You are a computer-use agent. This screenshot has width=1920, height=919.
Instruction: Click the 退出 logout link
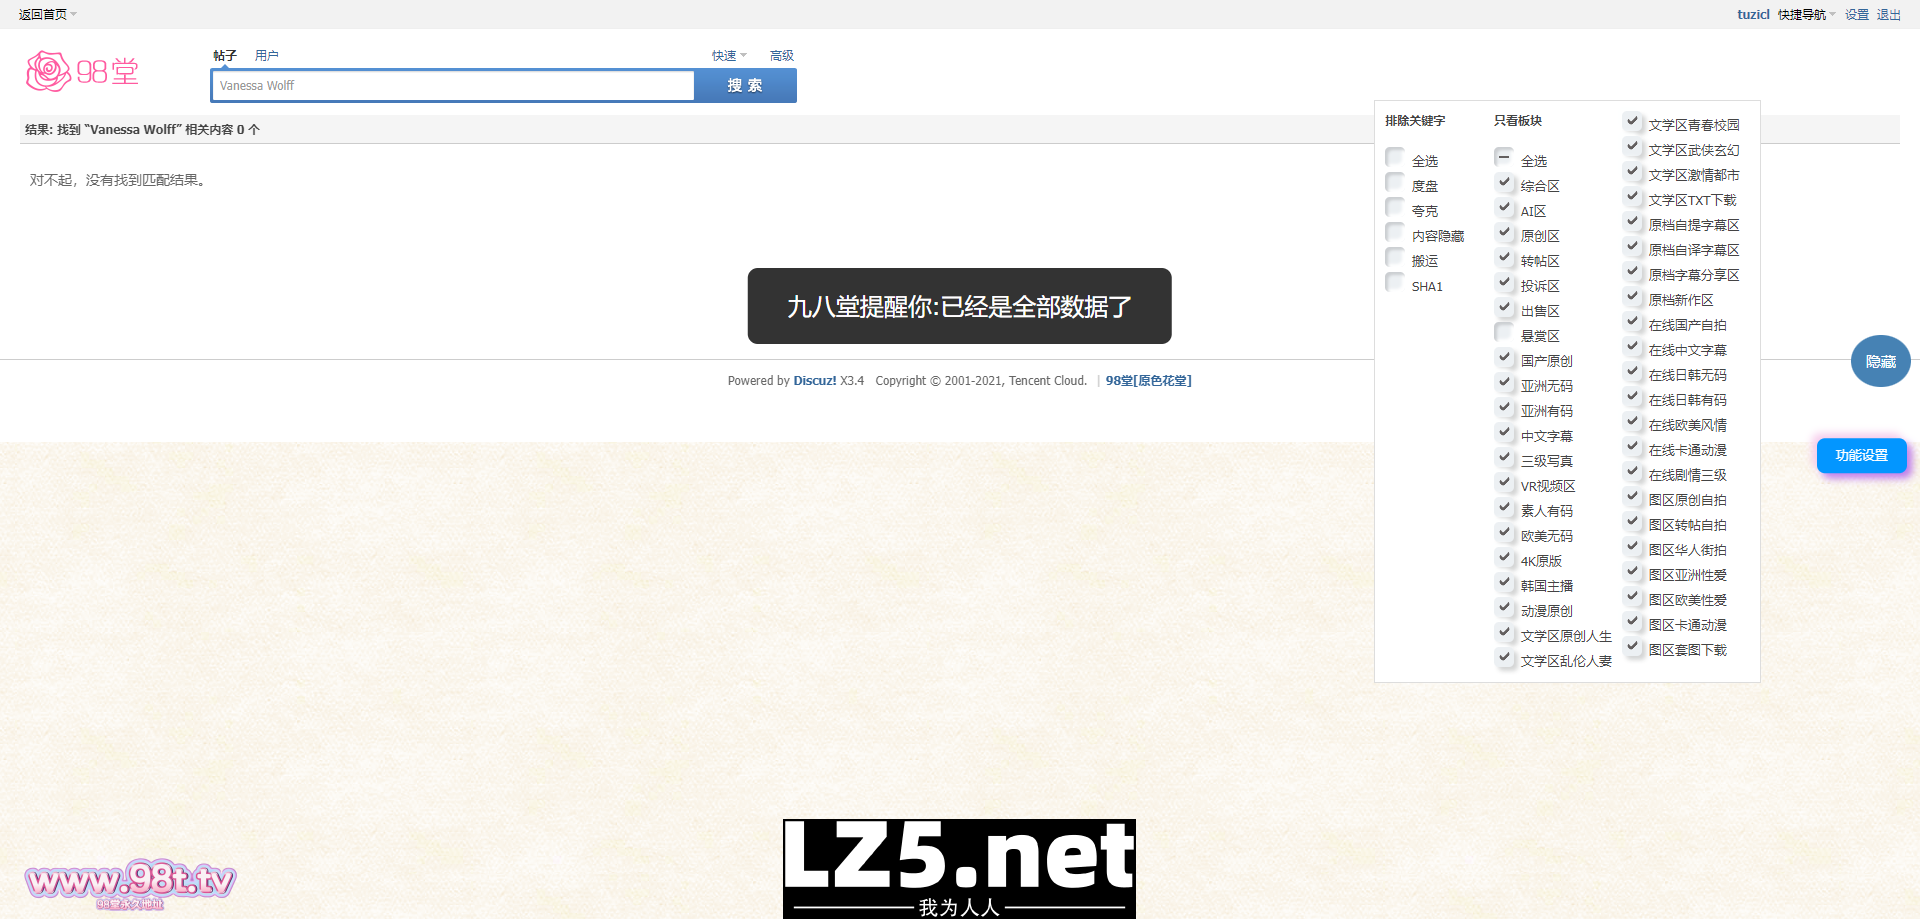click(1888, 15)
